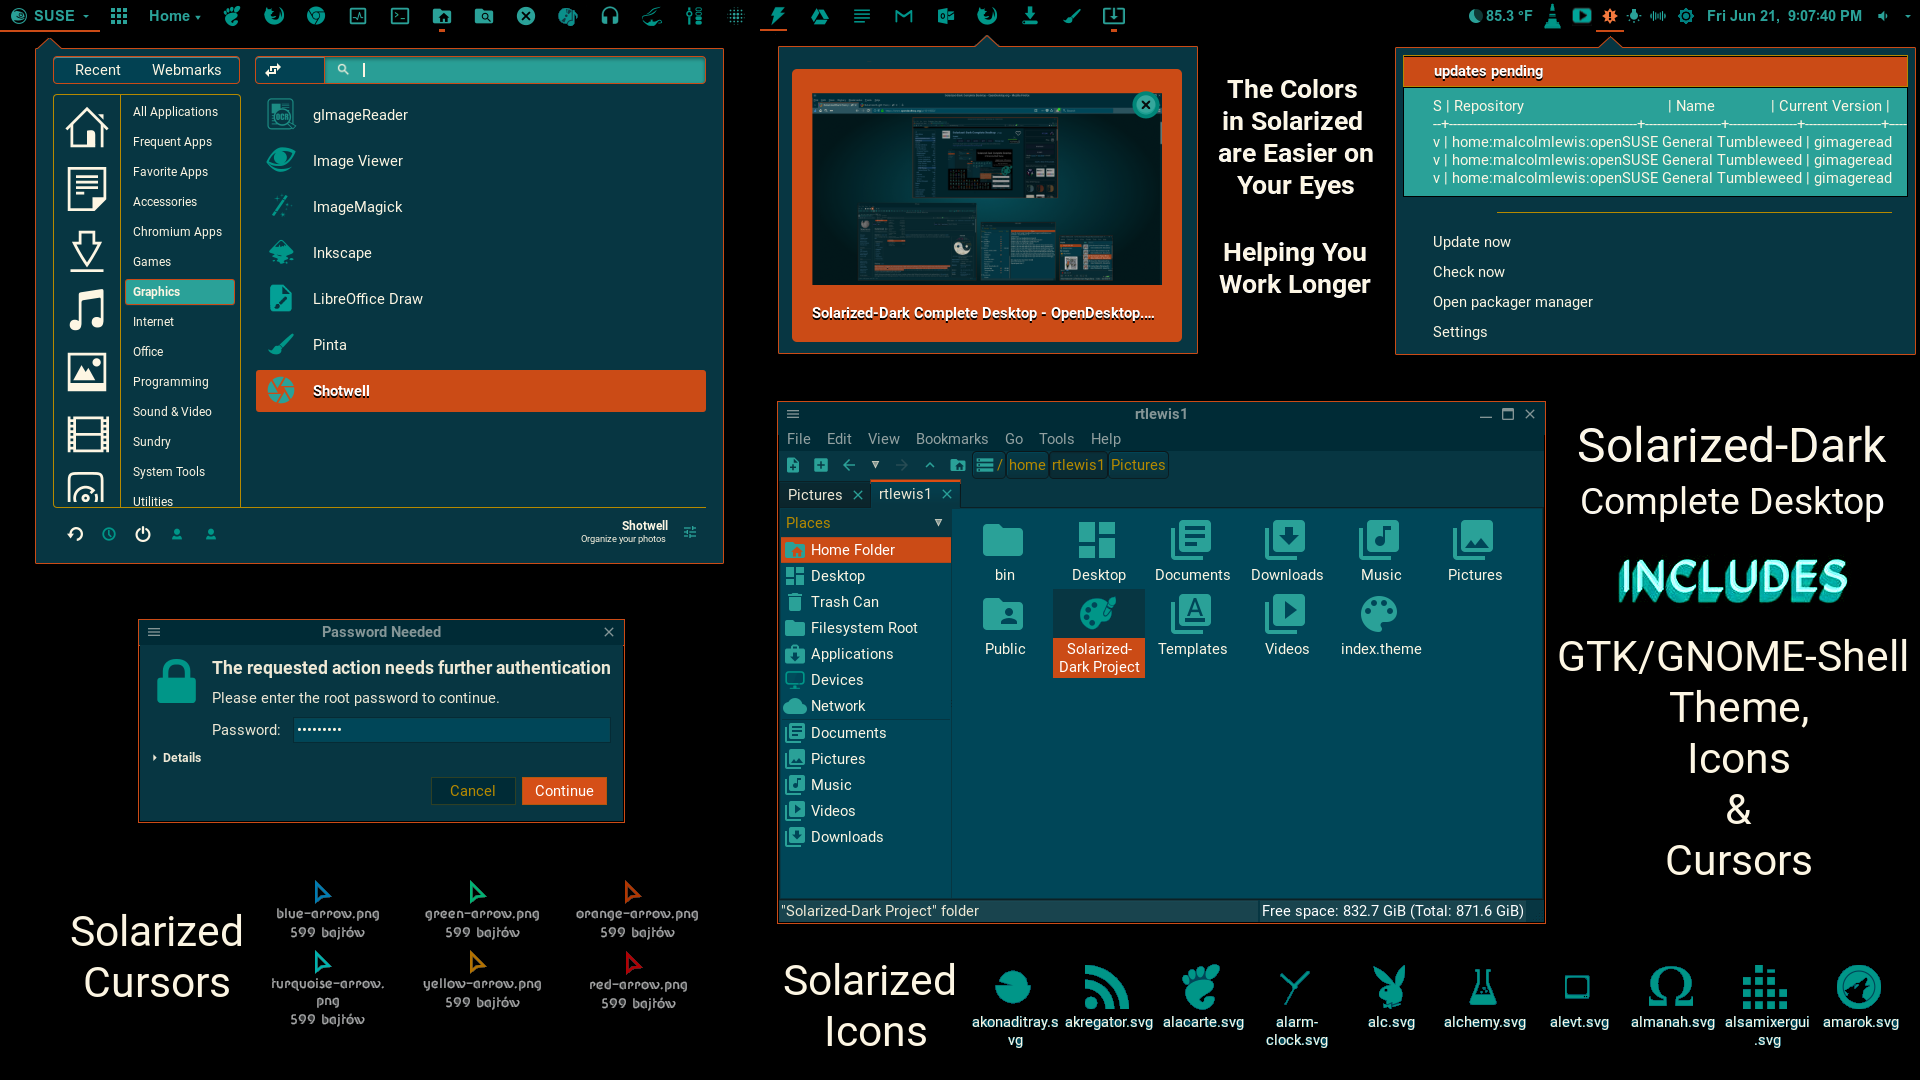Select the Webmarks tab in the application menu

pyautogui.click(x=186, y=70)
